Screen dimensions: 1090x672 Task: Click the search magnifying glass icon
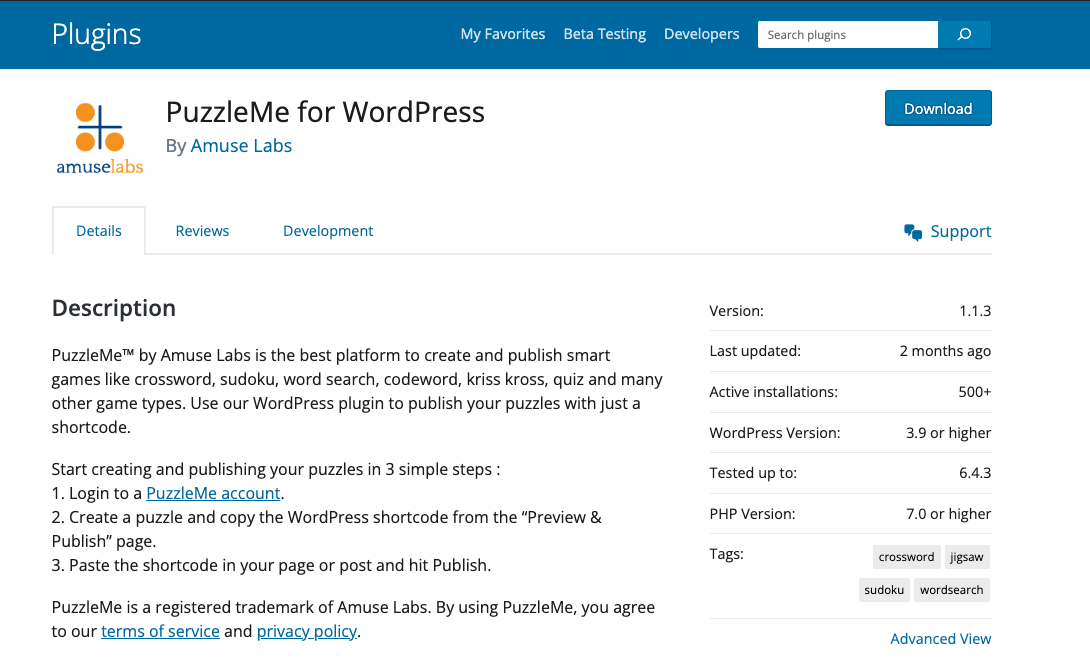[963, 34]
